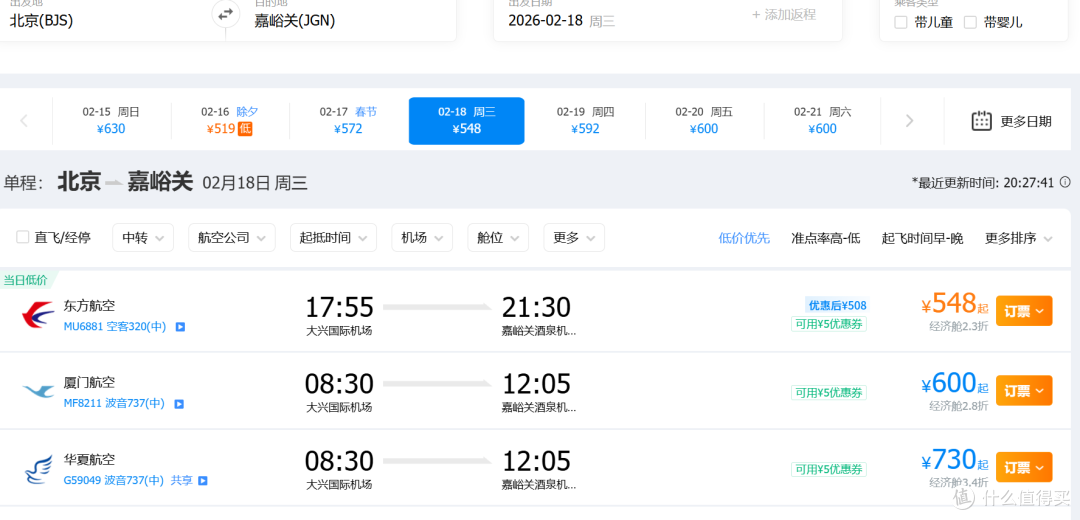Screen dimensions: 1080x520
Task: Edit the departure city 北京(BJS) field
Action: [x=41, y=21]
